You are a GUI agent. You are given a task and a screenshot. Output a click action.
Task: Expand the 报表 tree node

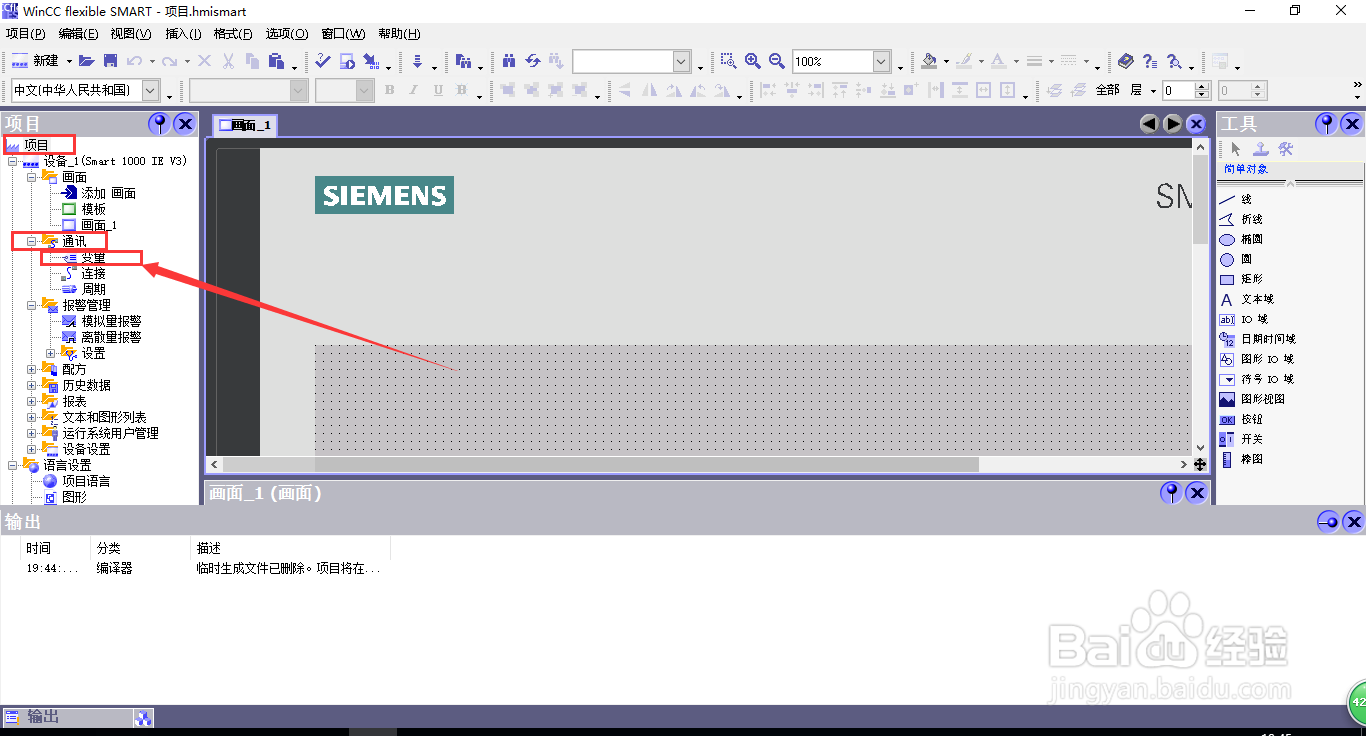point(32,401)
